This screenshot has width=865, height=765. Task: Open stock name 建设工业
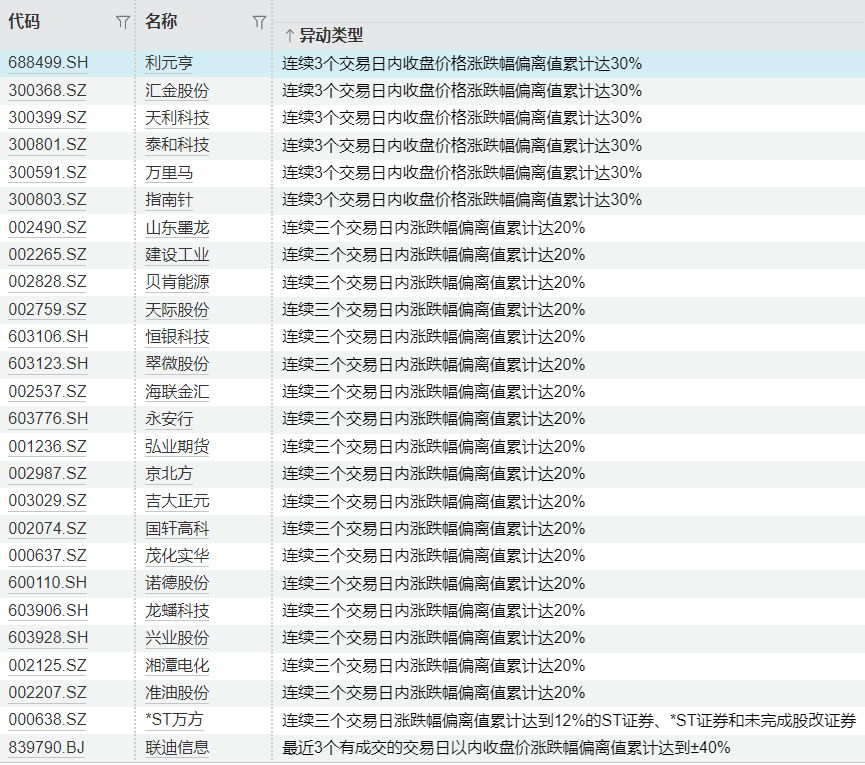pyautogui.click(x=177, y=254)
